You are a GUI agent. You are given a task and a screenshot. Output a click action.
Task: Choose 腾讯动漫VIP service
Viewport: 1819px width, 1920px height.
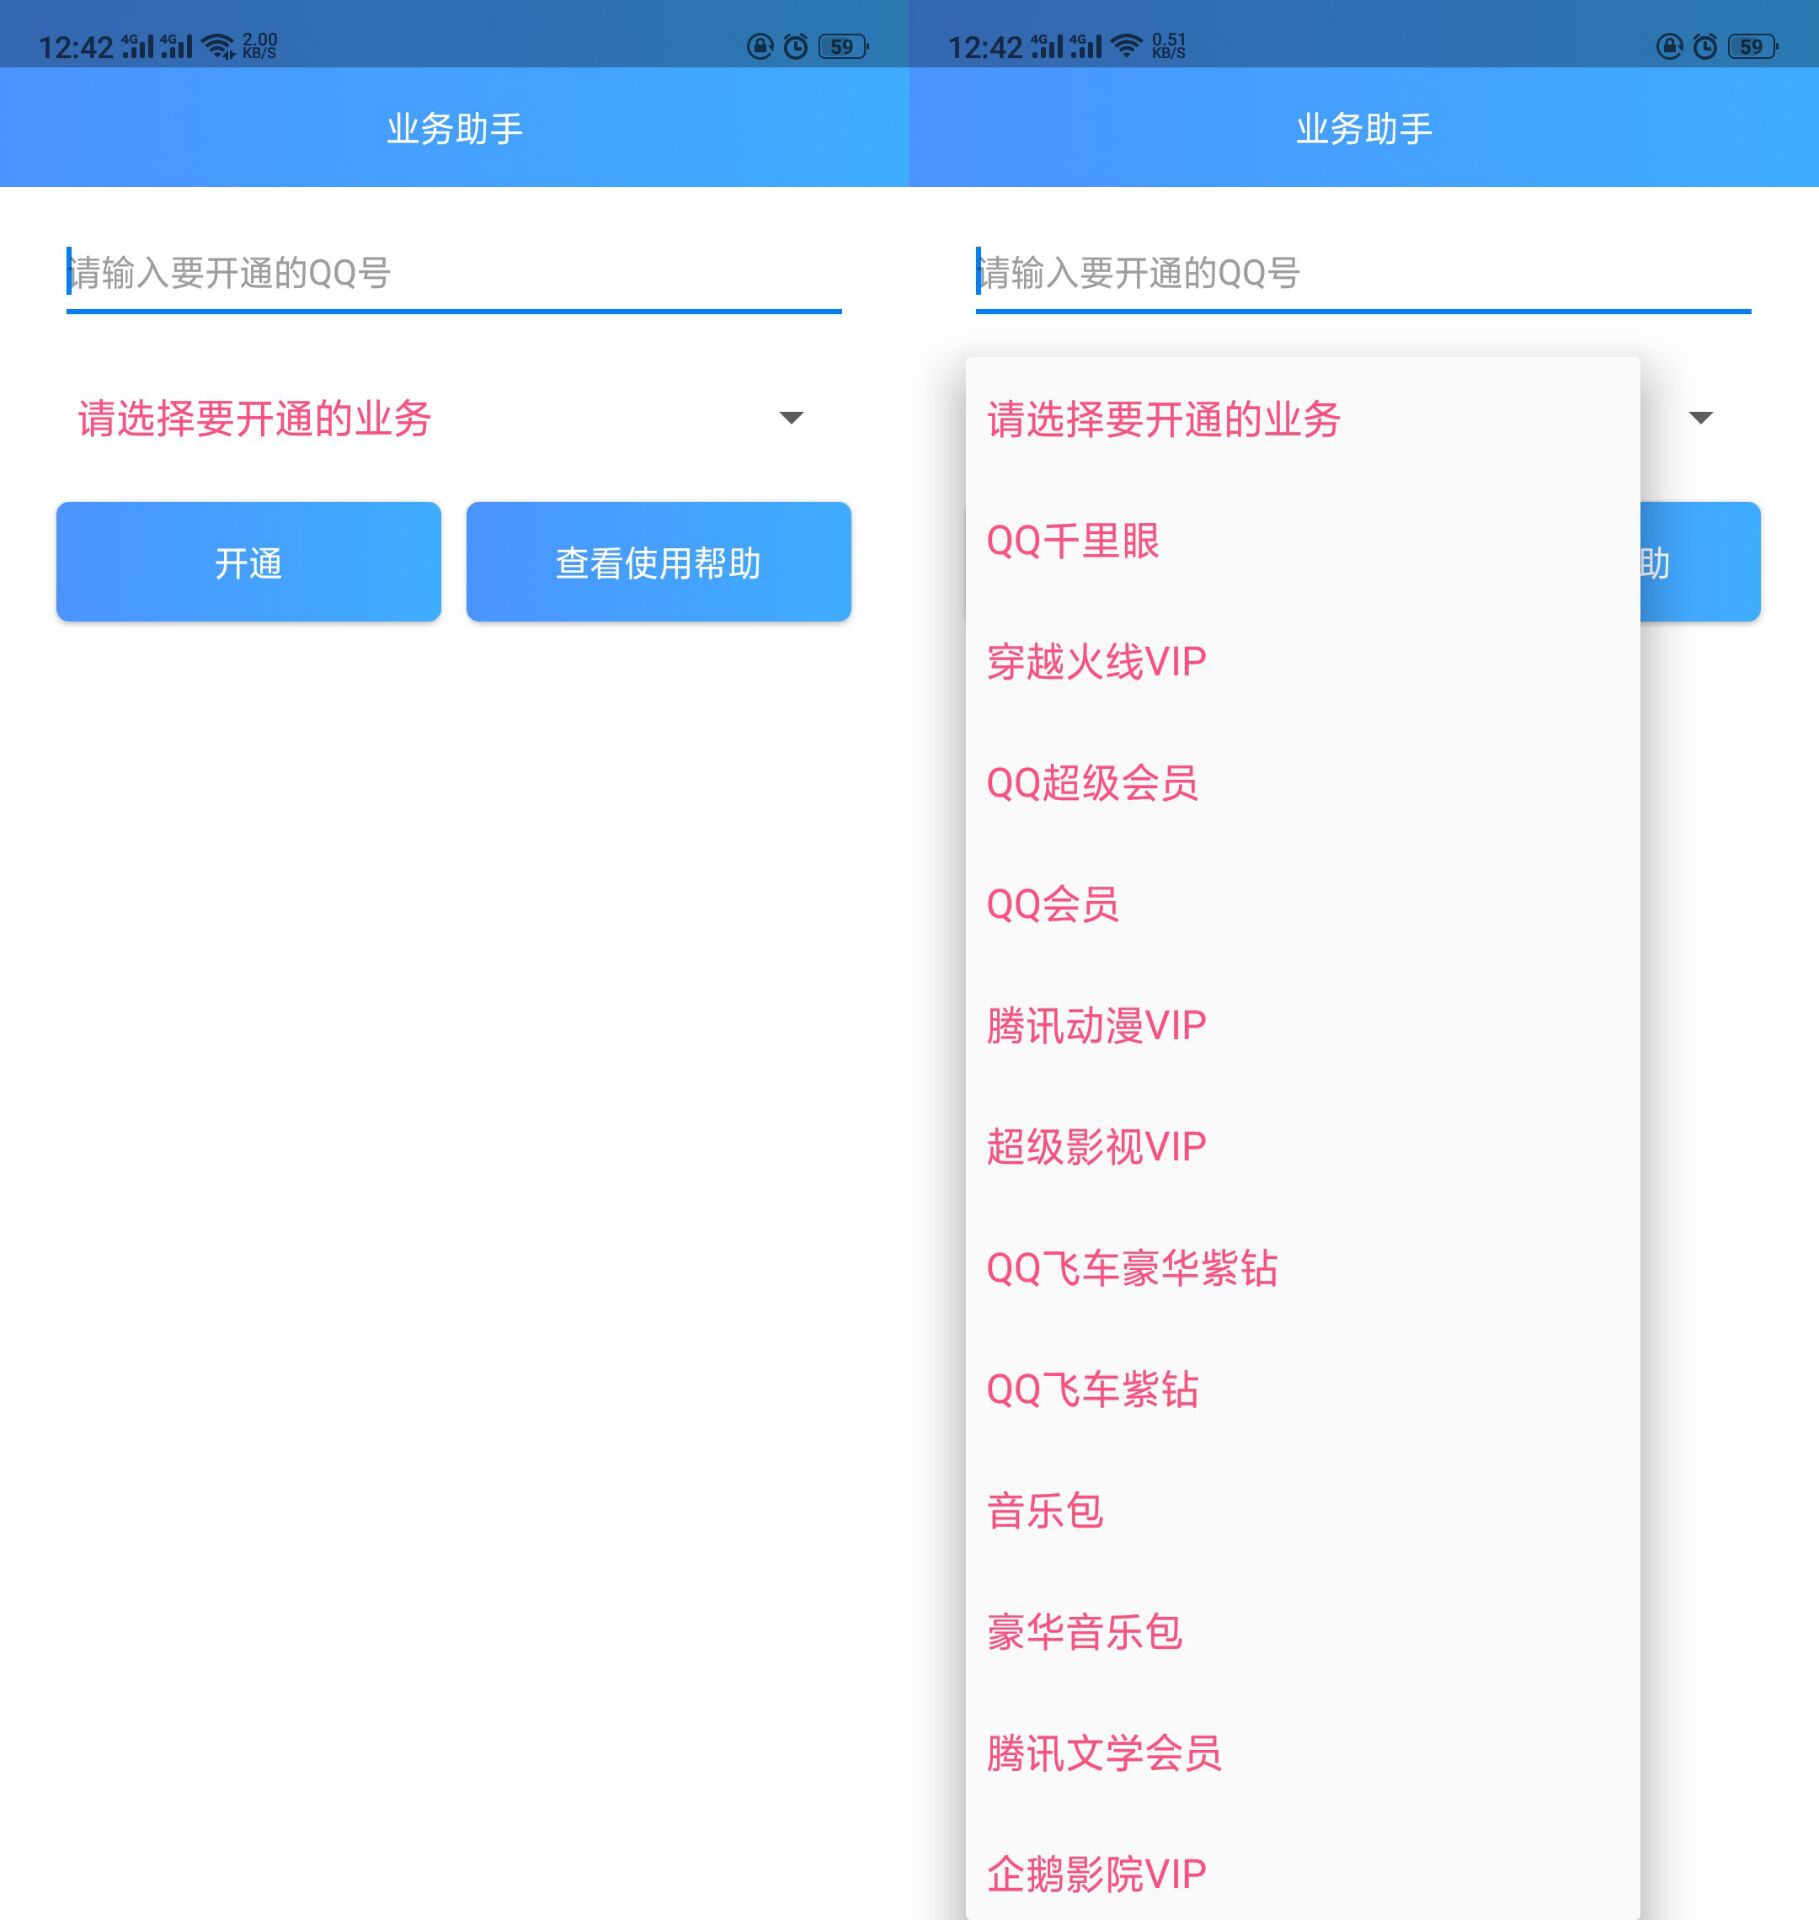point(1096,1025)
